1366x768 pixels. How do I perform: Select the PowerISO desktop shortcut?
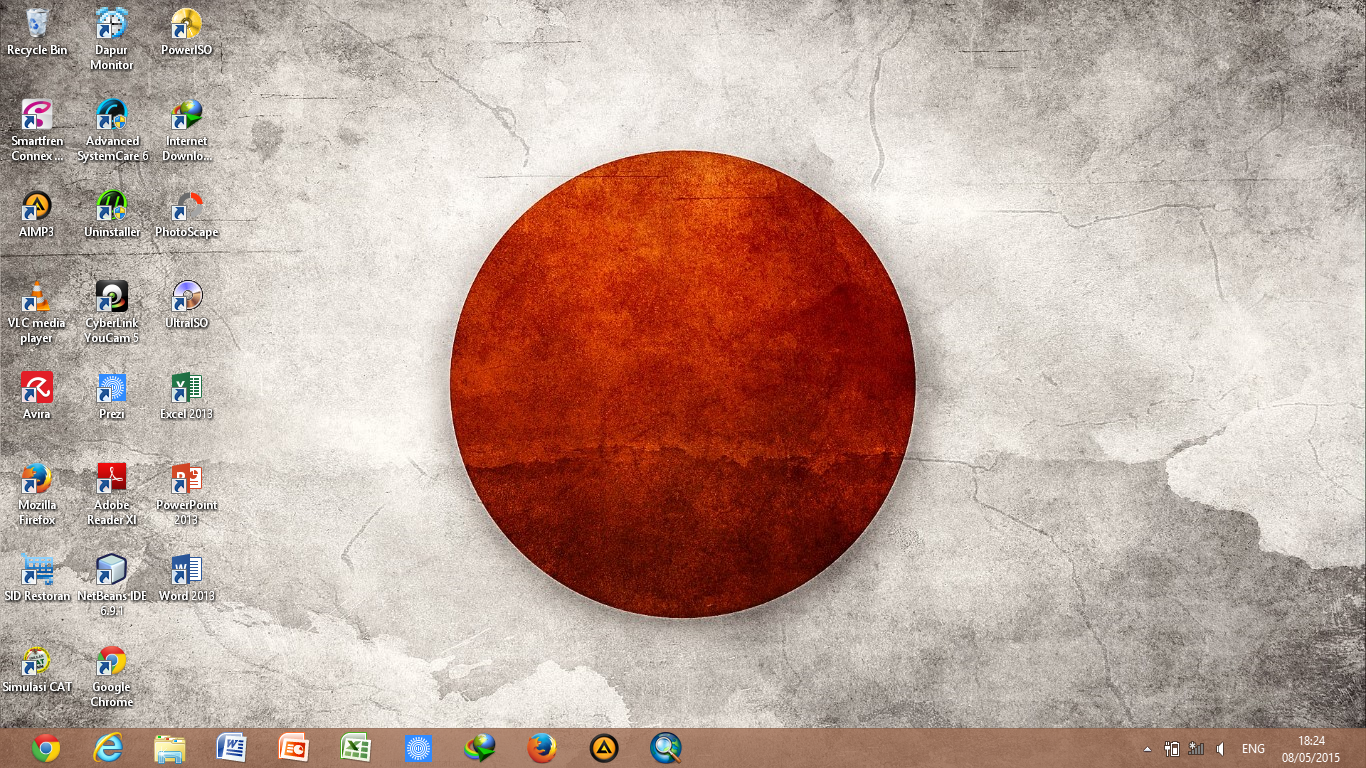point(187,31)
